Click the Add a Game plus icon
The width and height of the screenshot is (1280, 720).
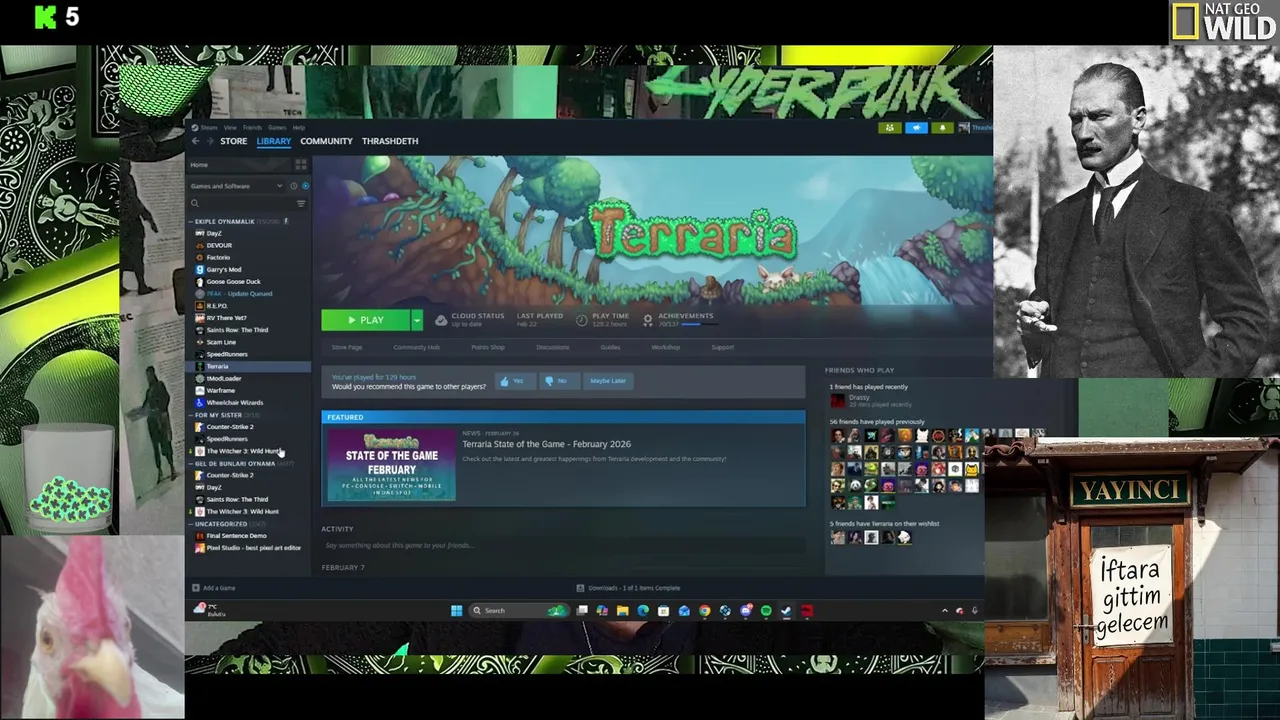click(196, 588)
